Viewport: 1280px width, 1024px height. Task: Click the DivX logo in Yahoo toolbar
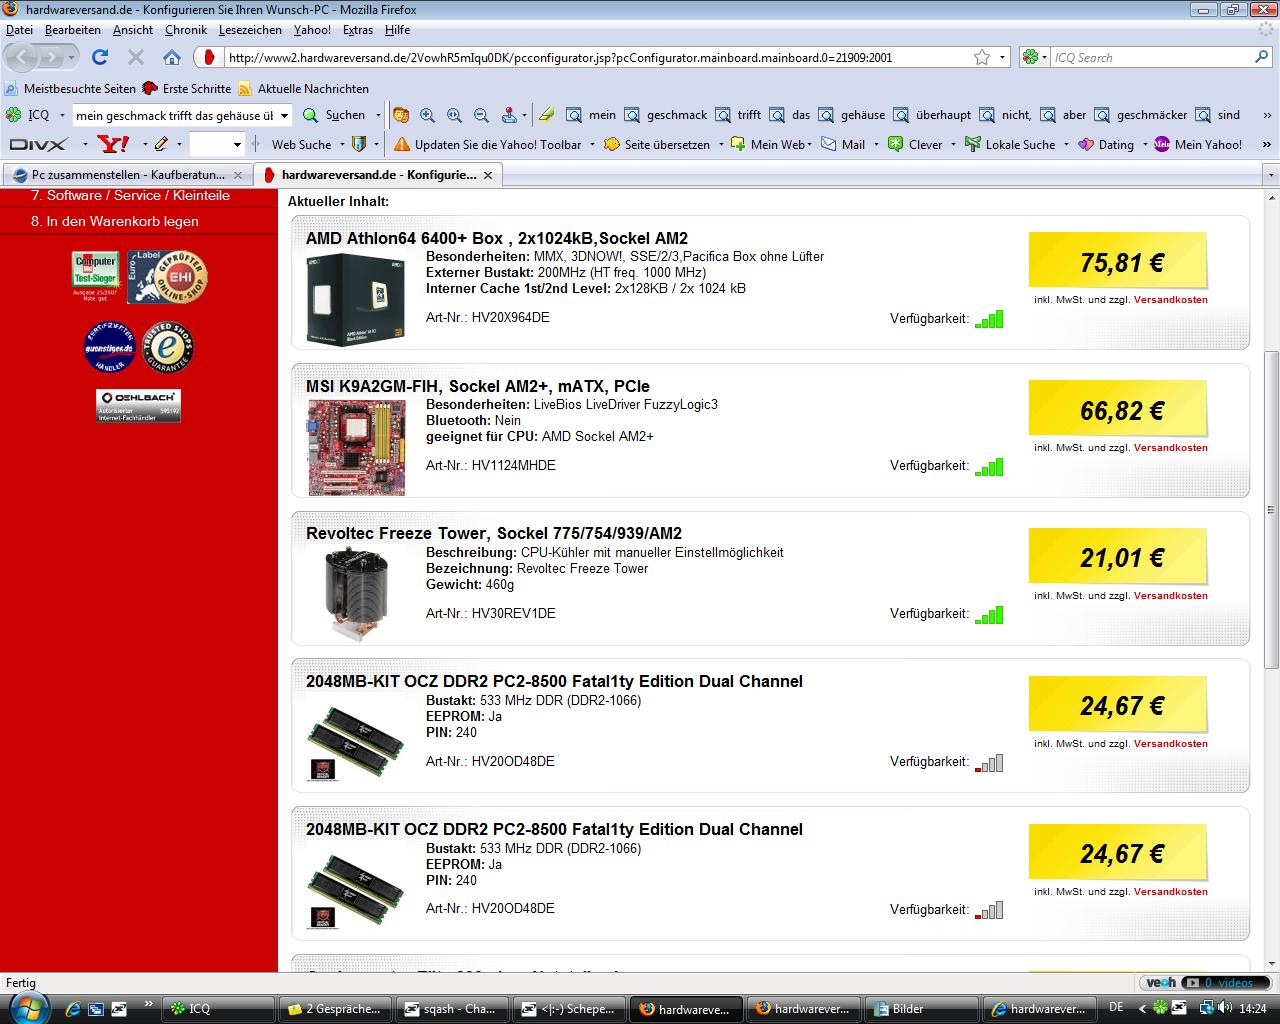38,144
